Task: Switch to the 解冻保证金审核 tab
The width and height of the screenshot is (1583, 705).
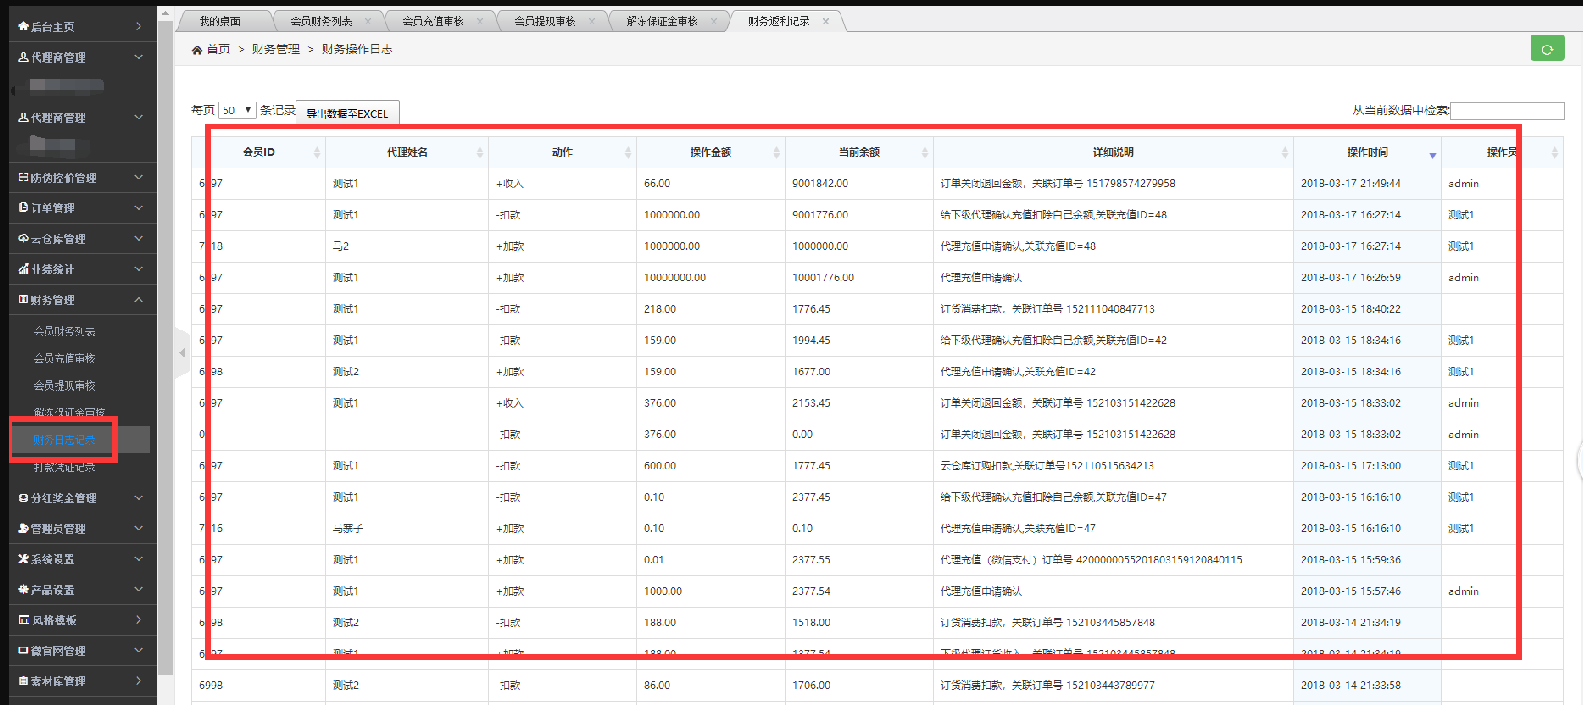Action: 662,21
